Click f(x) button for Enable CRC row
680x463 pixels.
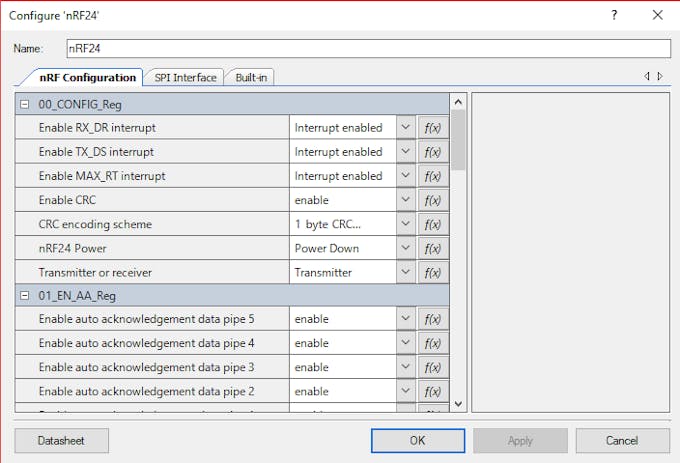click(433, 200)
